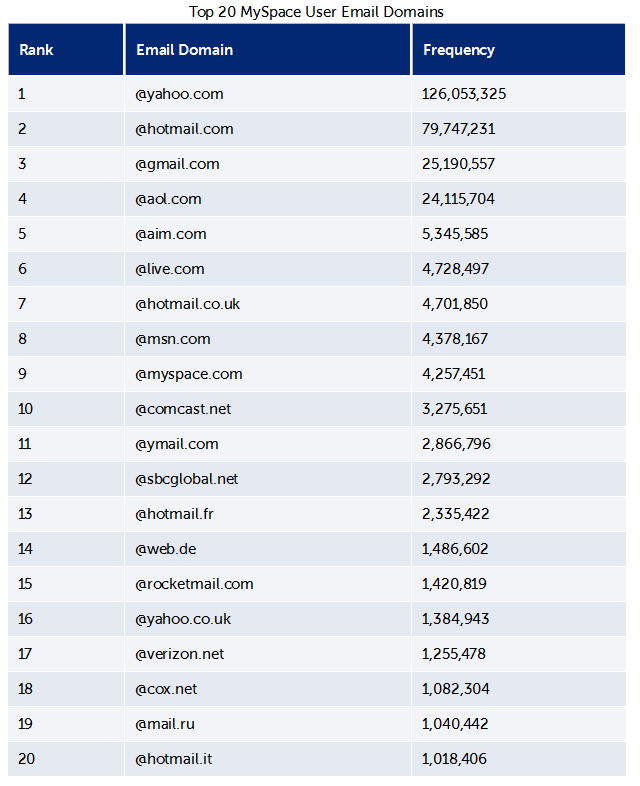Select the @aim.com domain cell
The height and width of the screenshot is (786, 640).
click(x=171, y=234)
